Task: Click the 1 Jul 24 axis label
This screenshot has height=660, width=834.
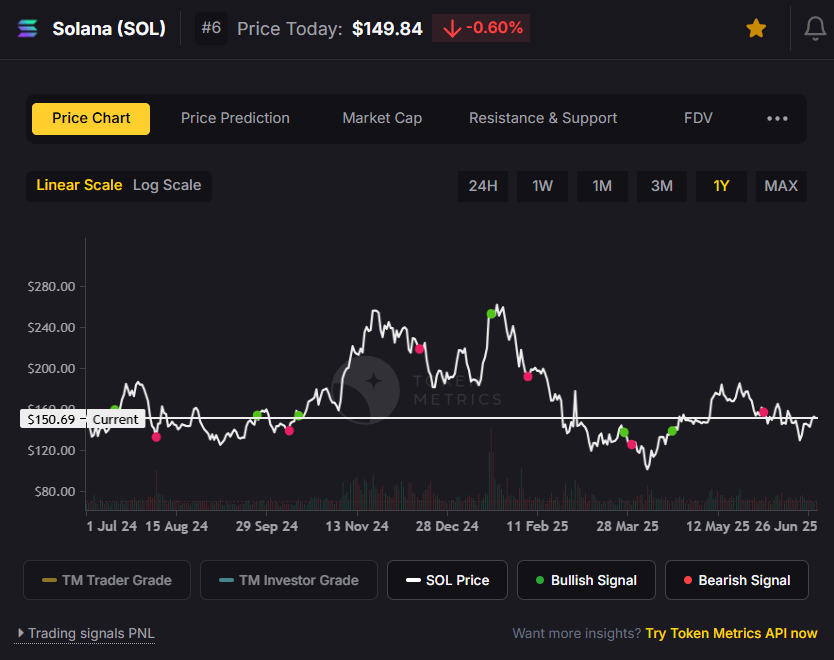Action: 112,527
